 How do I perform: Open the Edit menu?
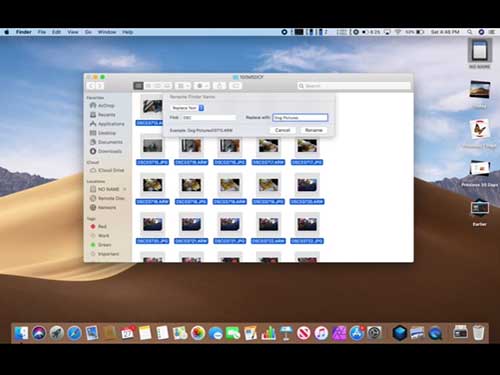pyautogui.click(x=56, y=32)
